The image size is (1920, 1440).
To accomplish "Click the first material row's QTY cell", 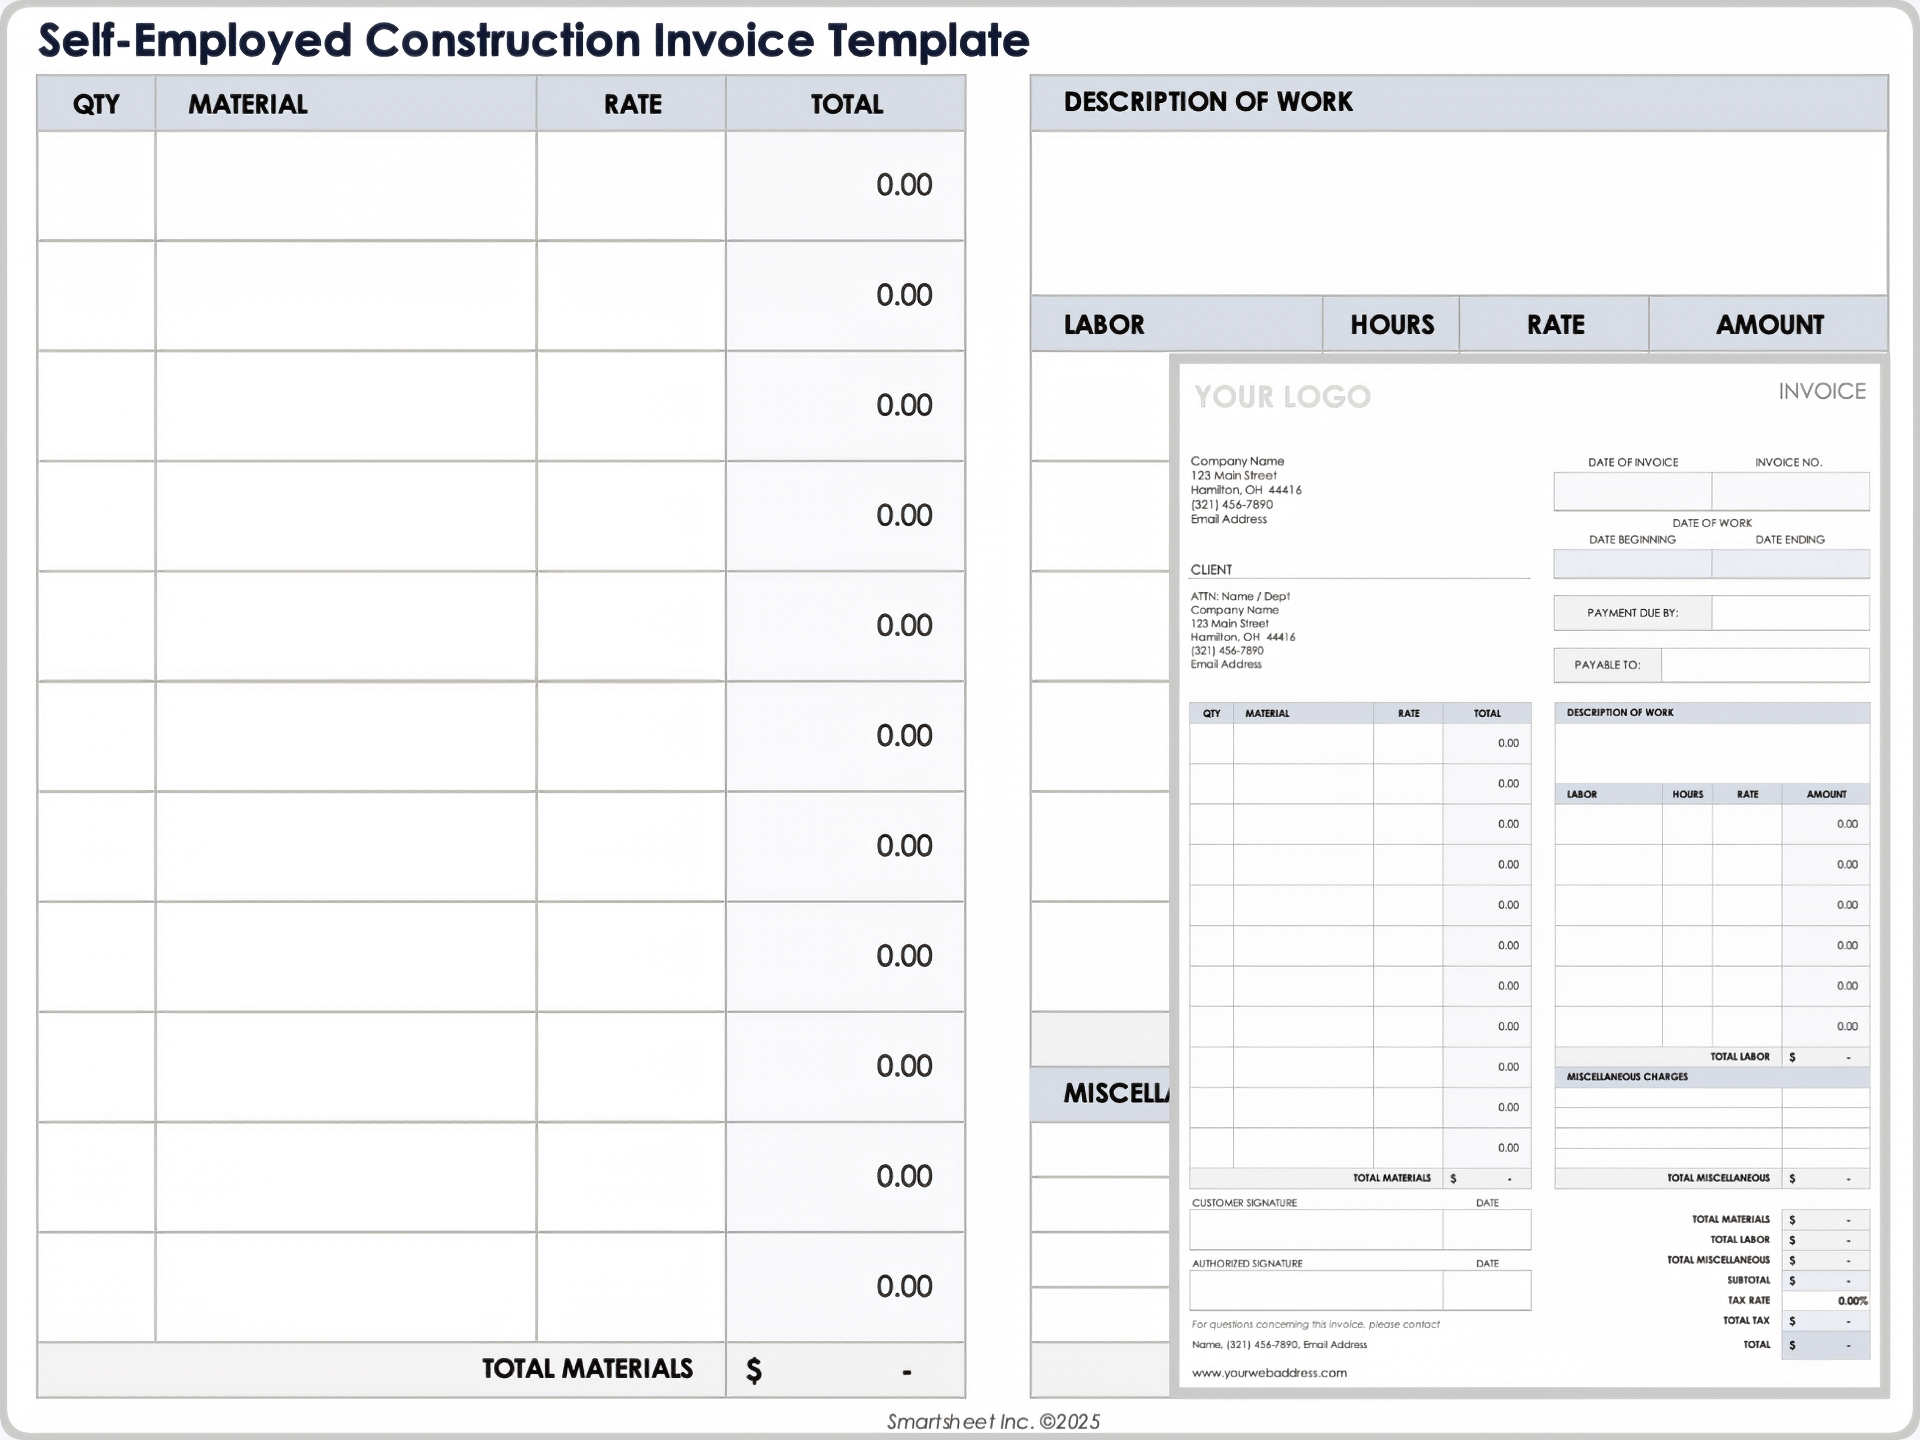I will click(96, 185).
